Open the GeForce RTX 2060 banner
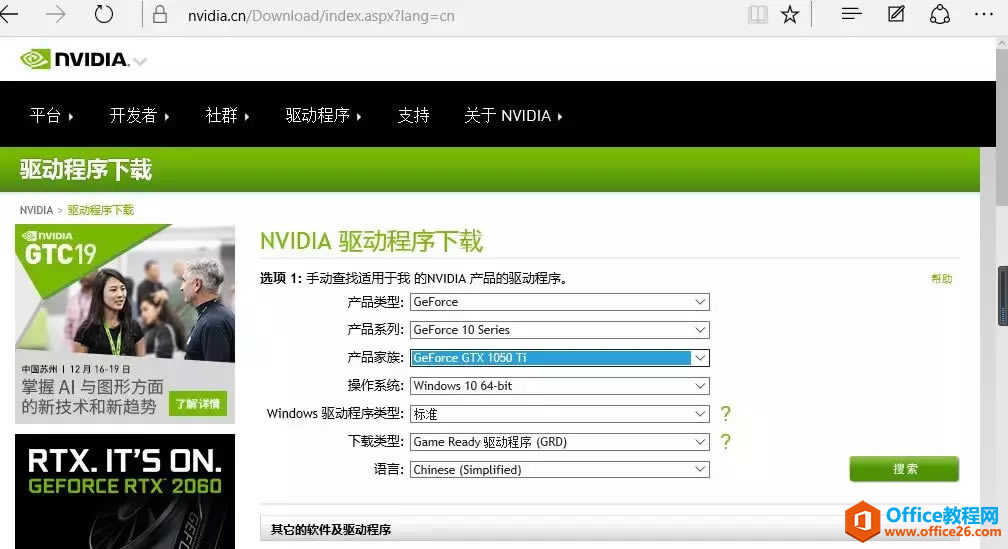Screen dimensions: 1008x549 [x=125, y=492]
